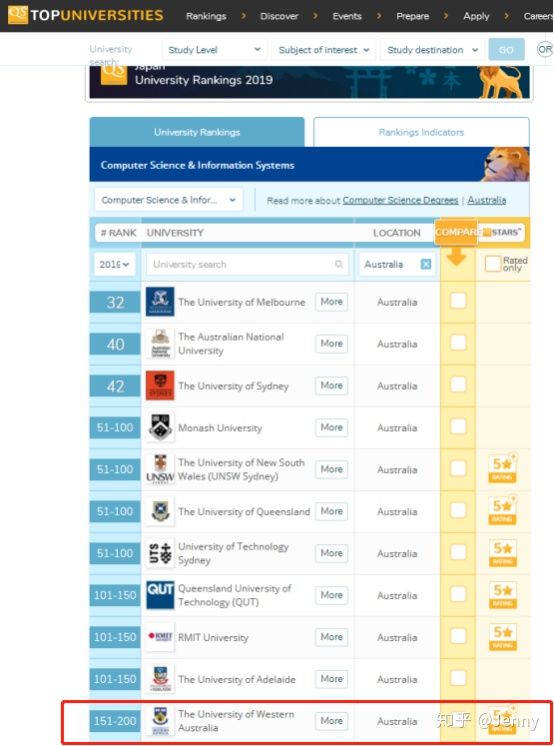Enable the Rated only checkbox
Screen dimensions: 554x746
pos(493,263)
